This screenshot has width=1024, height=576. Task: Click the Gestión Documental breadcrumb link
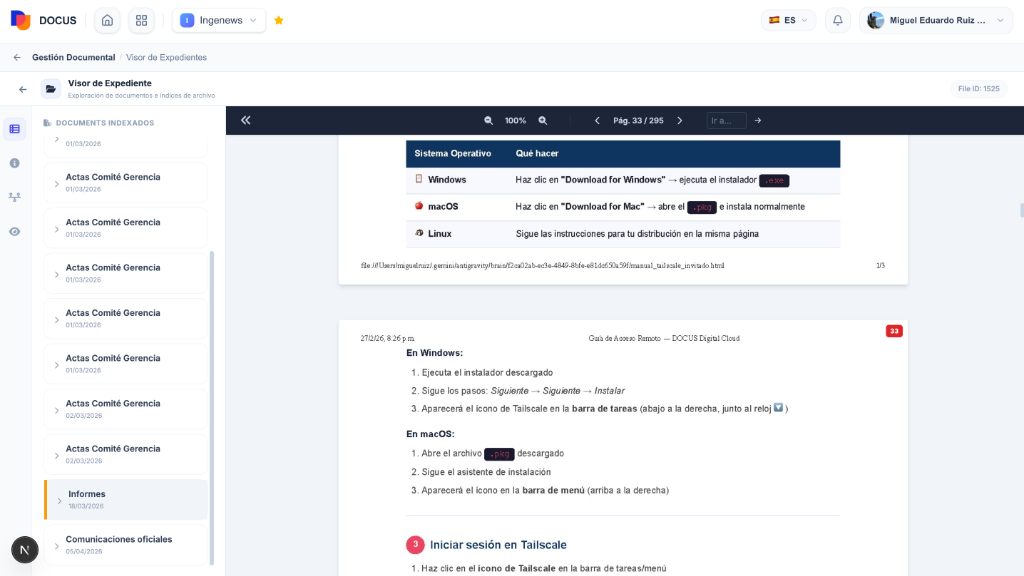[x=74, y=57]
